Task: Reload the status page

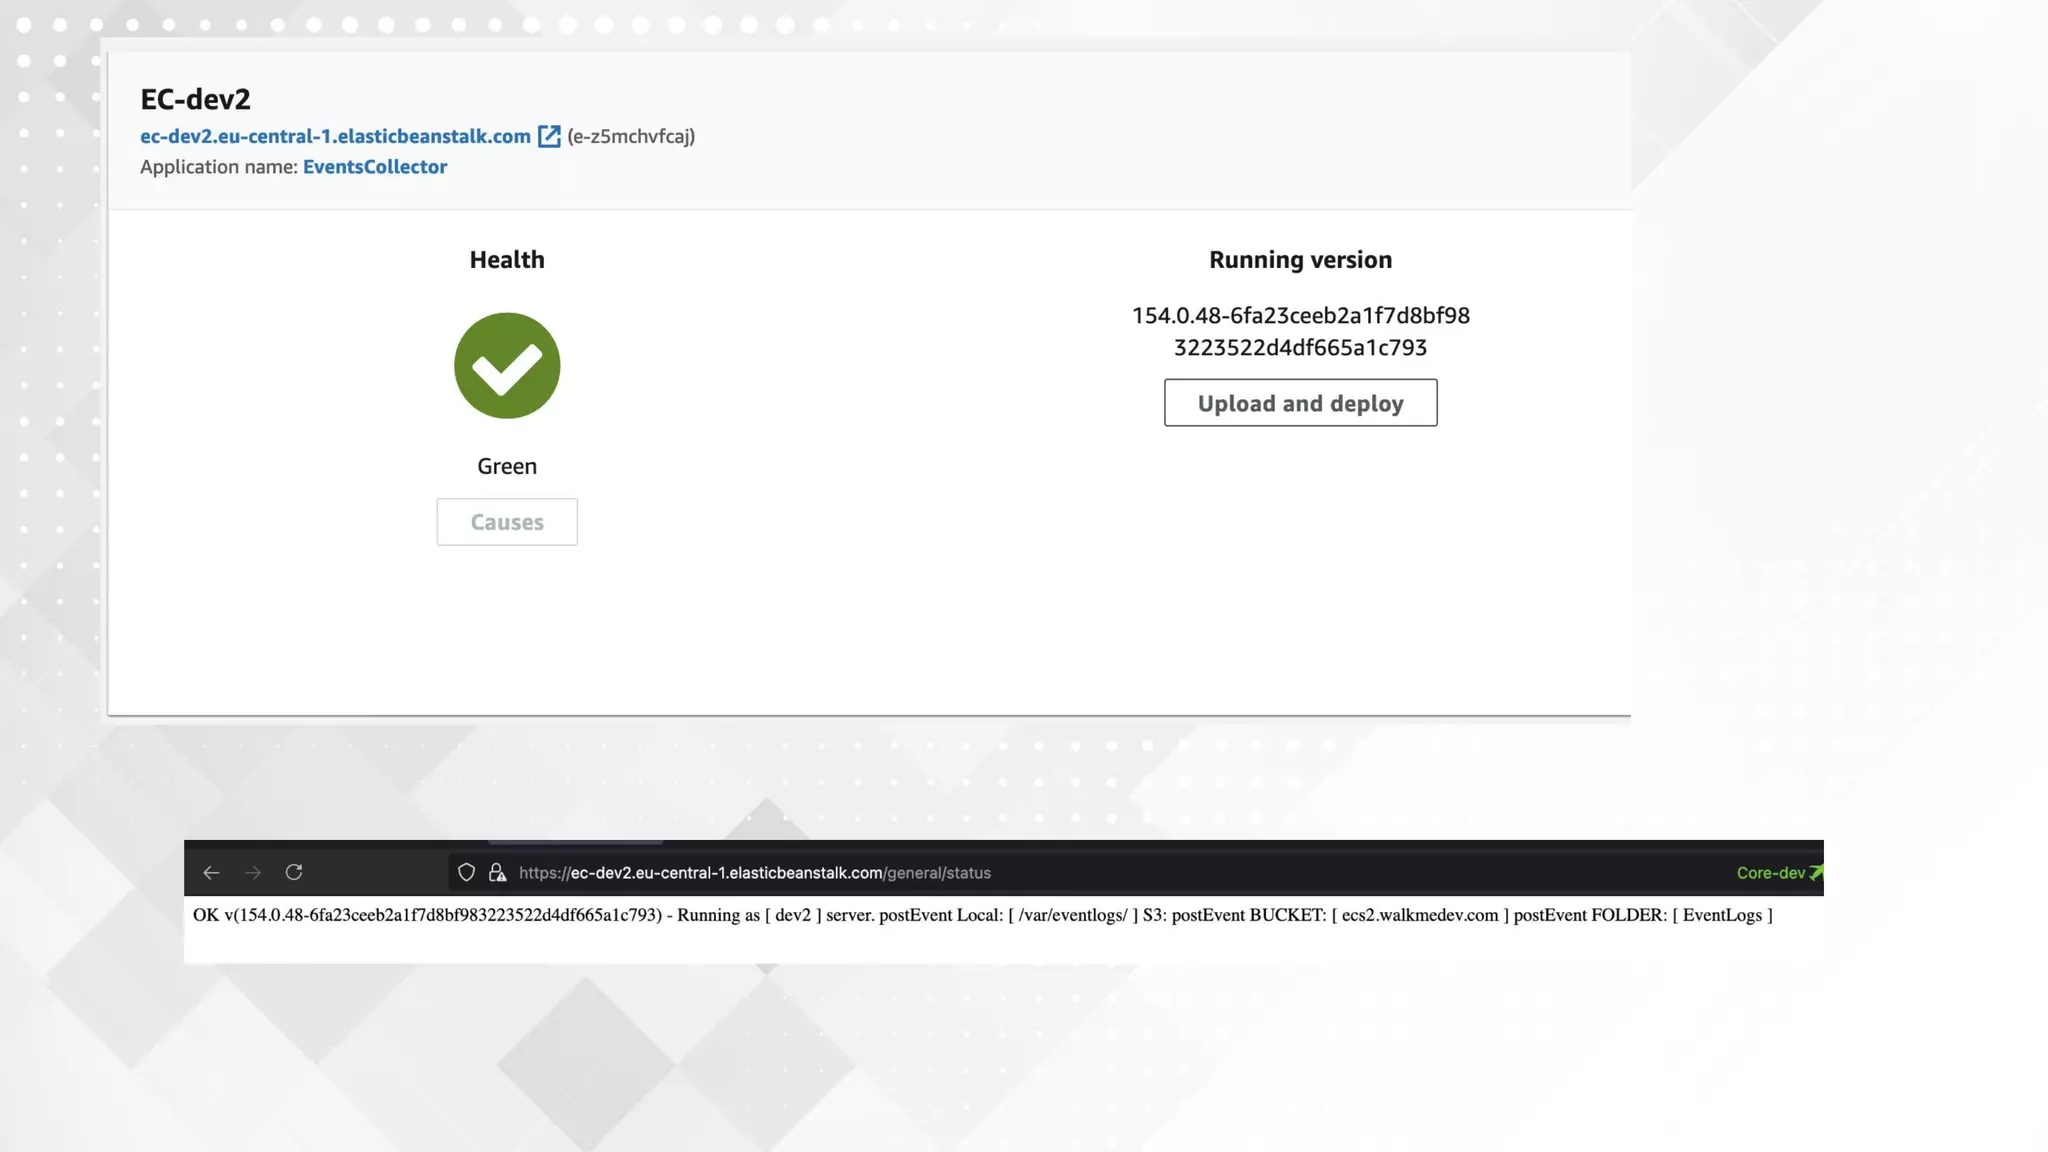Action: point(294,873)
